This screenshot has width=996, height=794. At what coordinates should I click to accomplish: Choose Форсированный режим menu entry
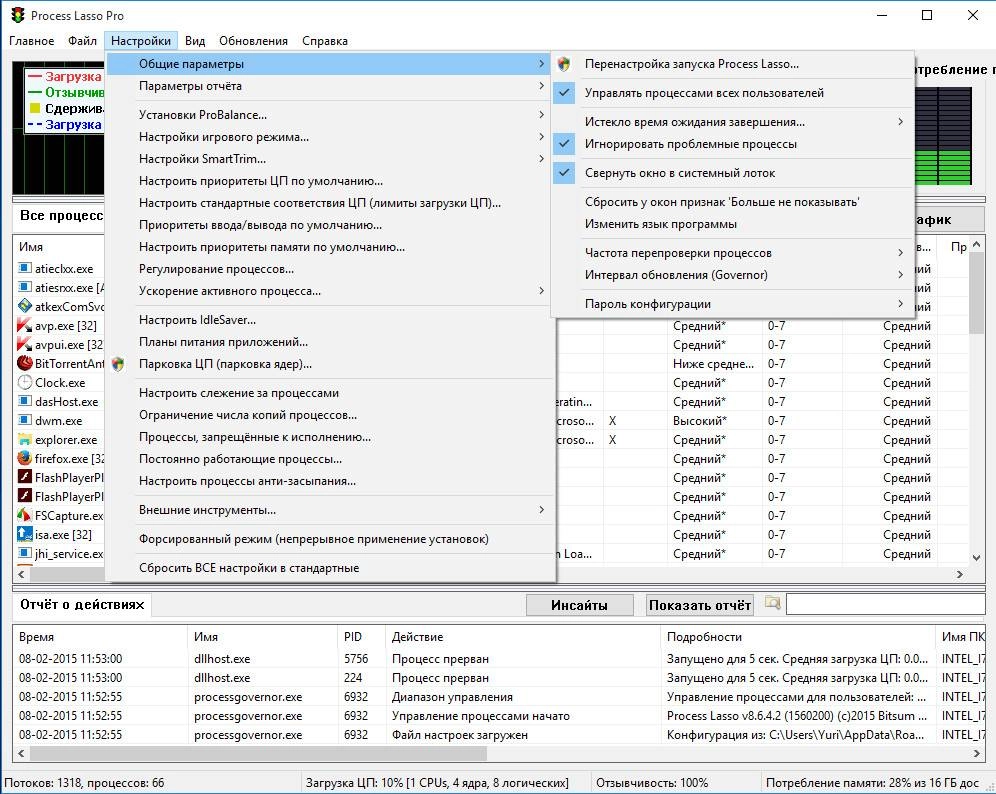pos(330,539)
